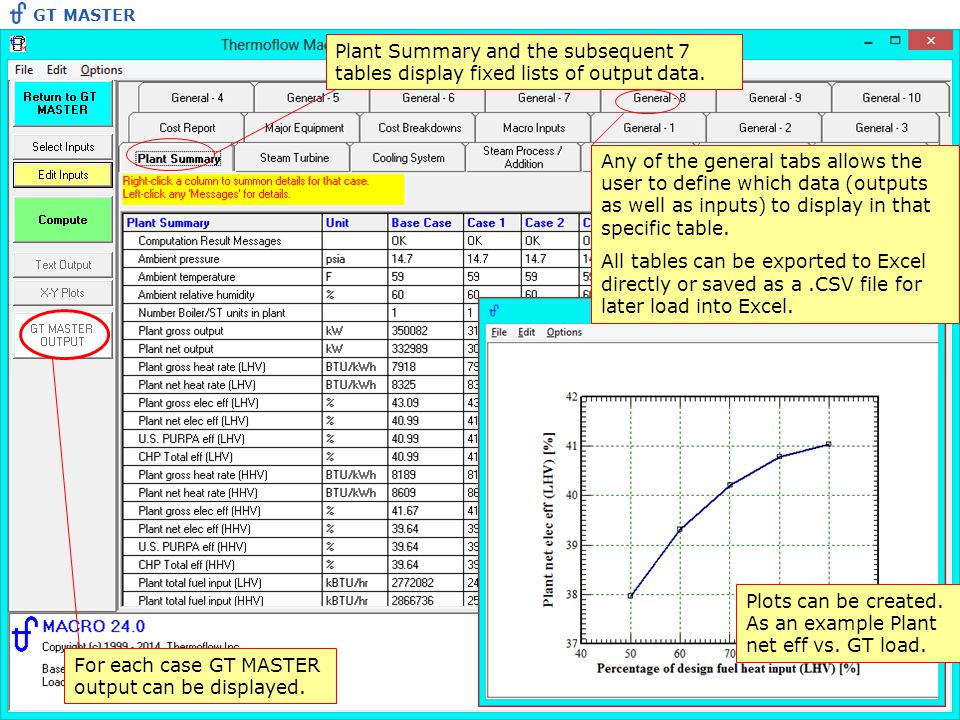Switch to the General - 10 tab
Screen dimensions: 960x720
coord(891,98)
